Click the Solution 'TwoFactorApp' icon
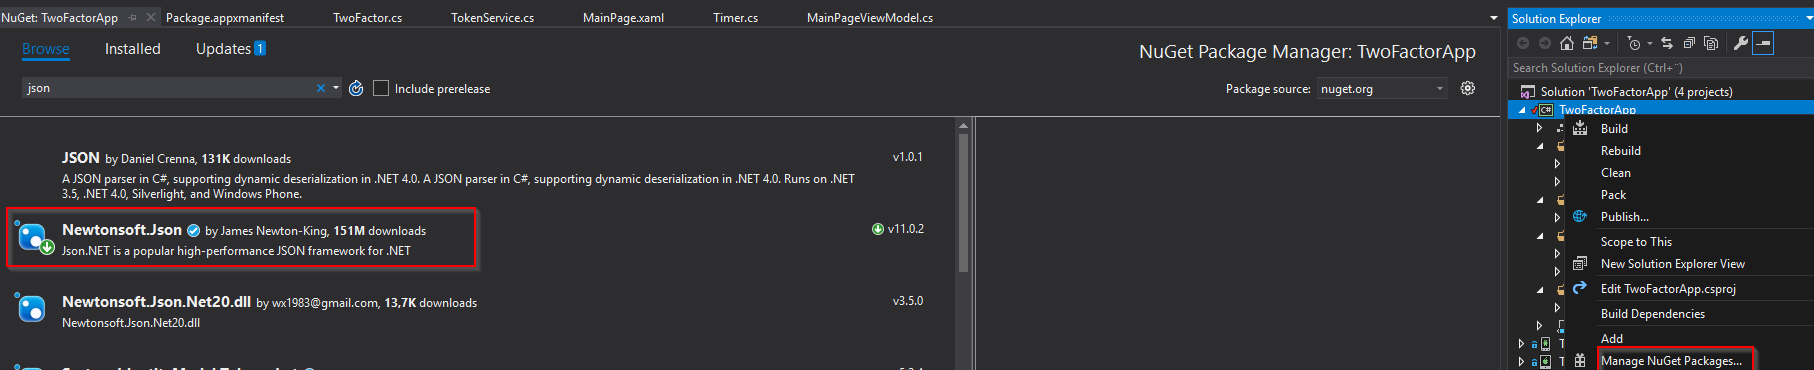1814x370 pixels. click(x=1528, y=92)
